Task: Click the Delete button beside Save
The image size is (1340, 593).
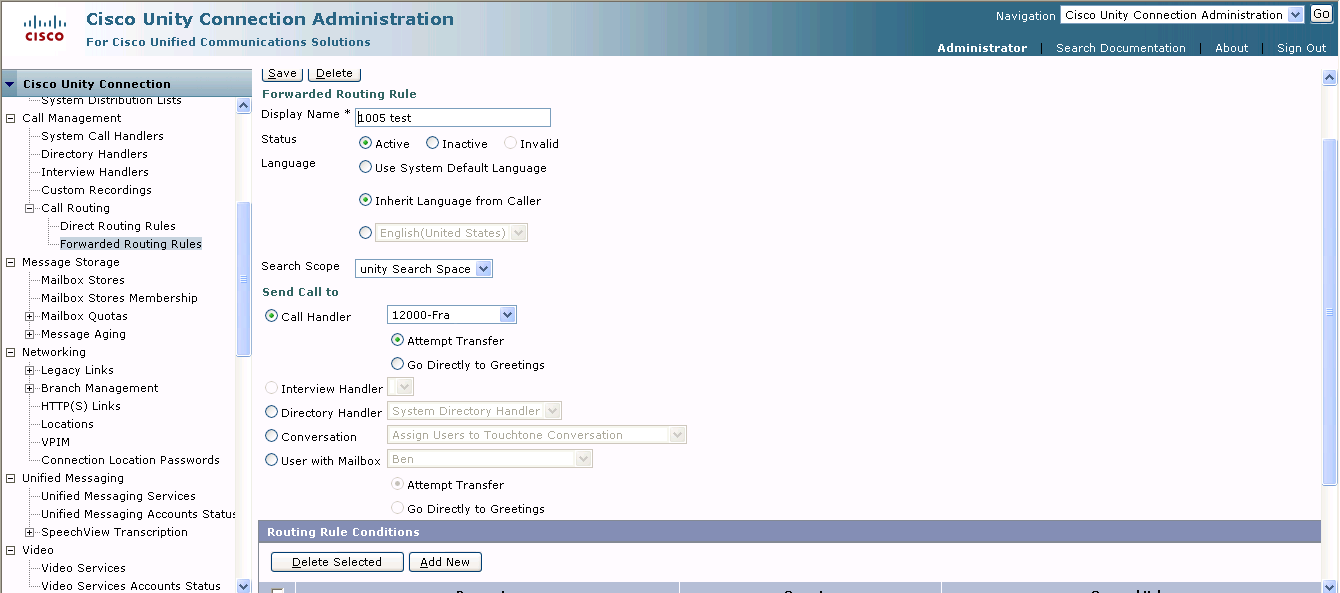Action: [x=334, y=73]
